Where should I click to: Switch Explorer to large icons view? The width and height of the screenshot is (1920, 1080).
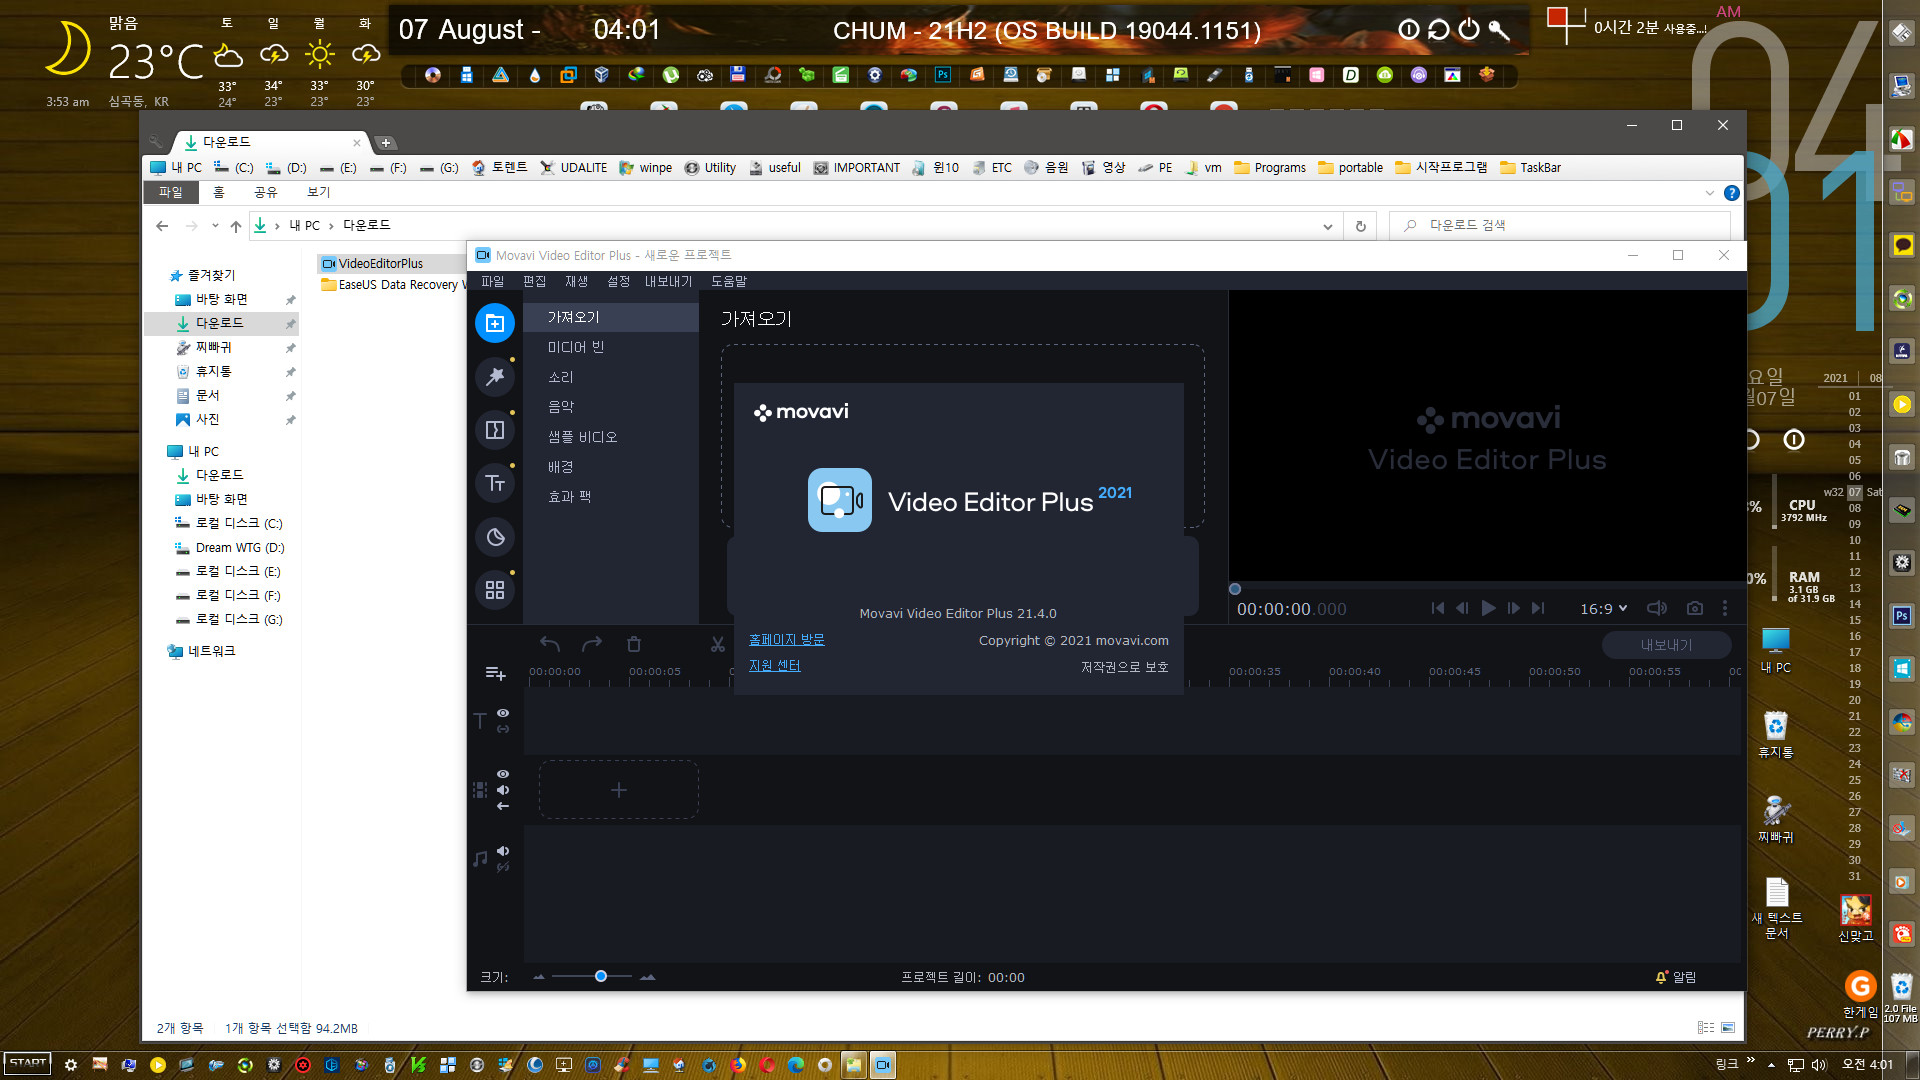pyautogui.click(x=1728, y=1027)
